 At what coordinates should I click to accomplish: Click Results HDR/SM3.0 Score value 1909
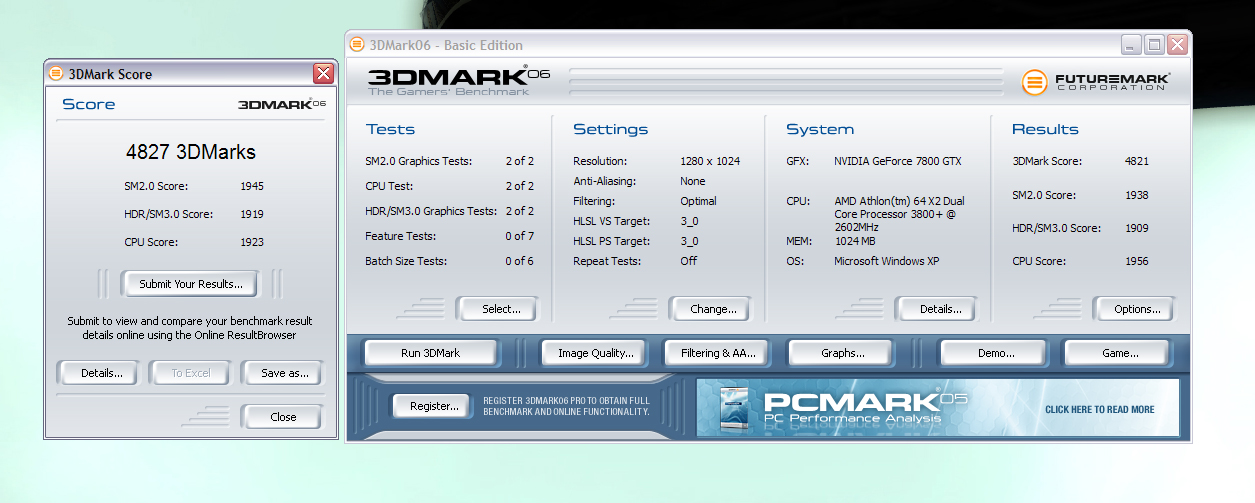(1136, 228)
